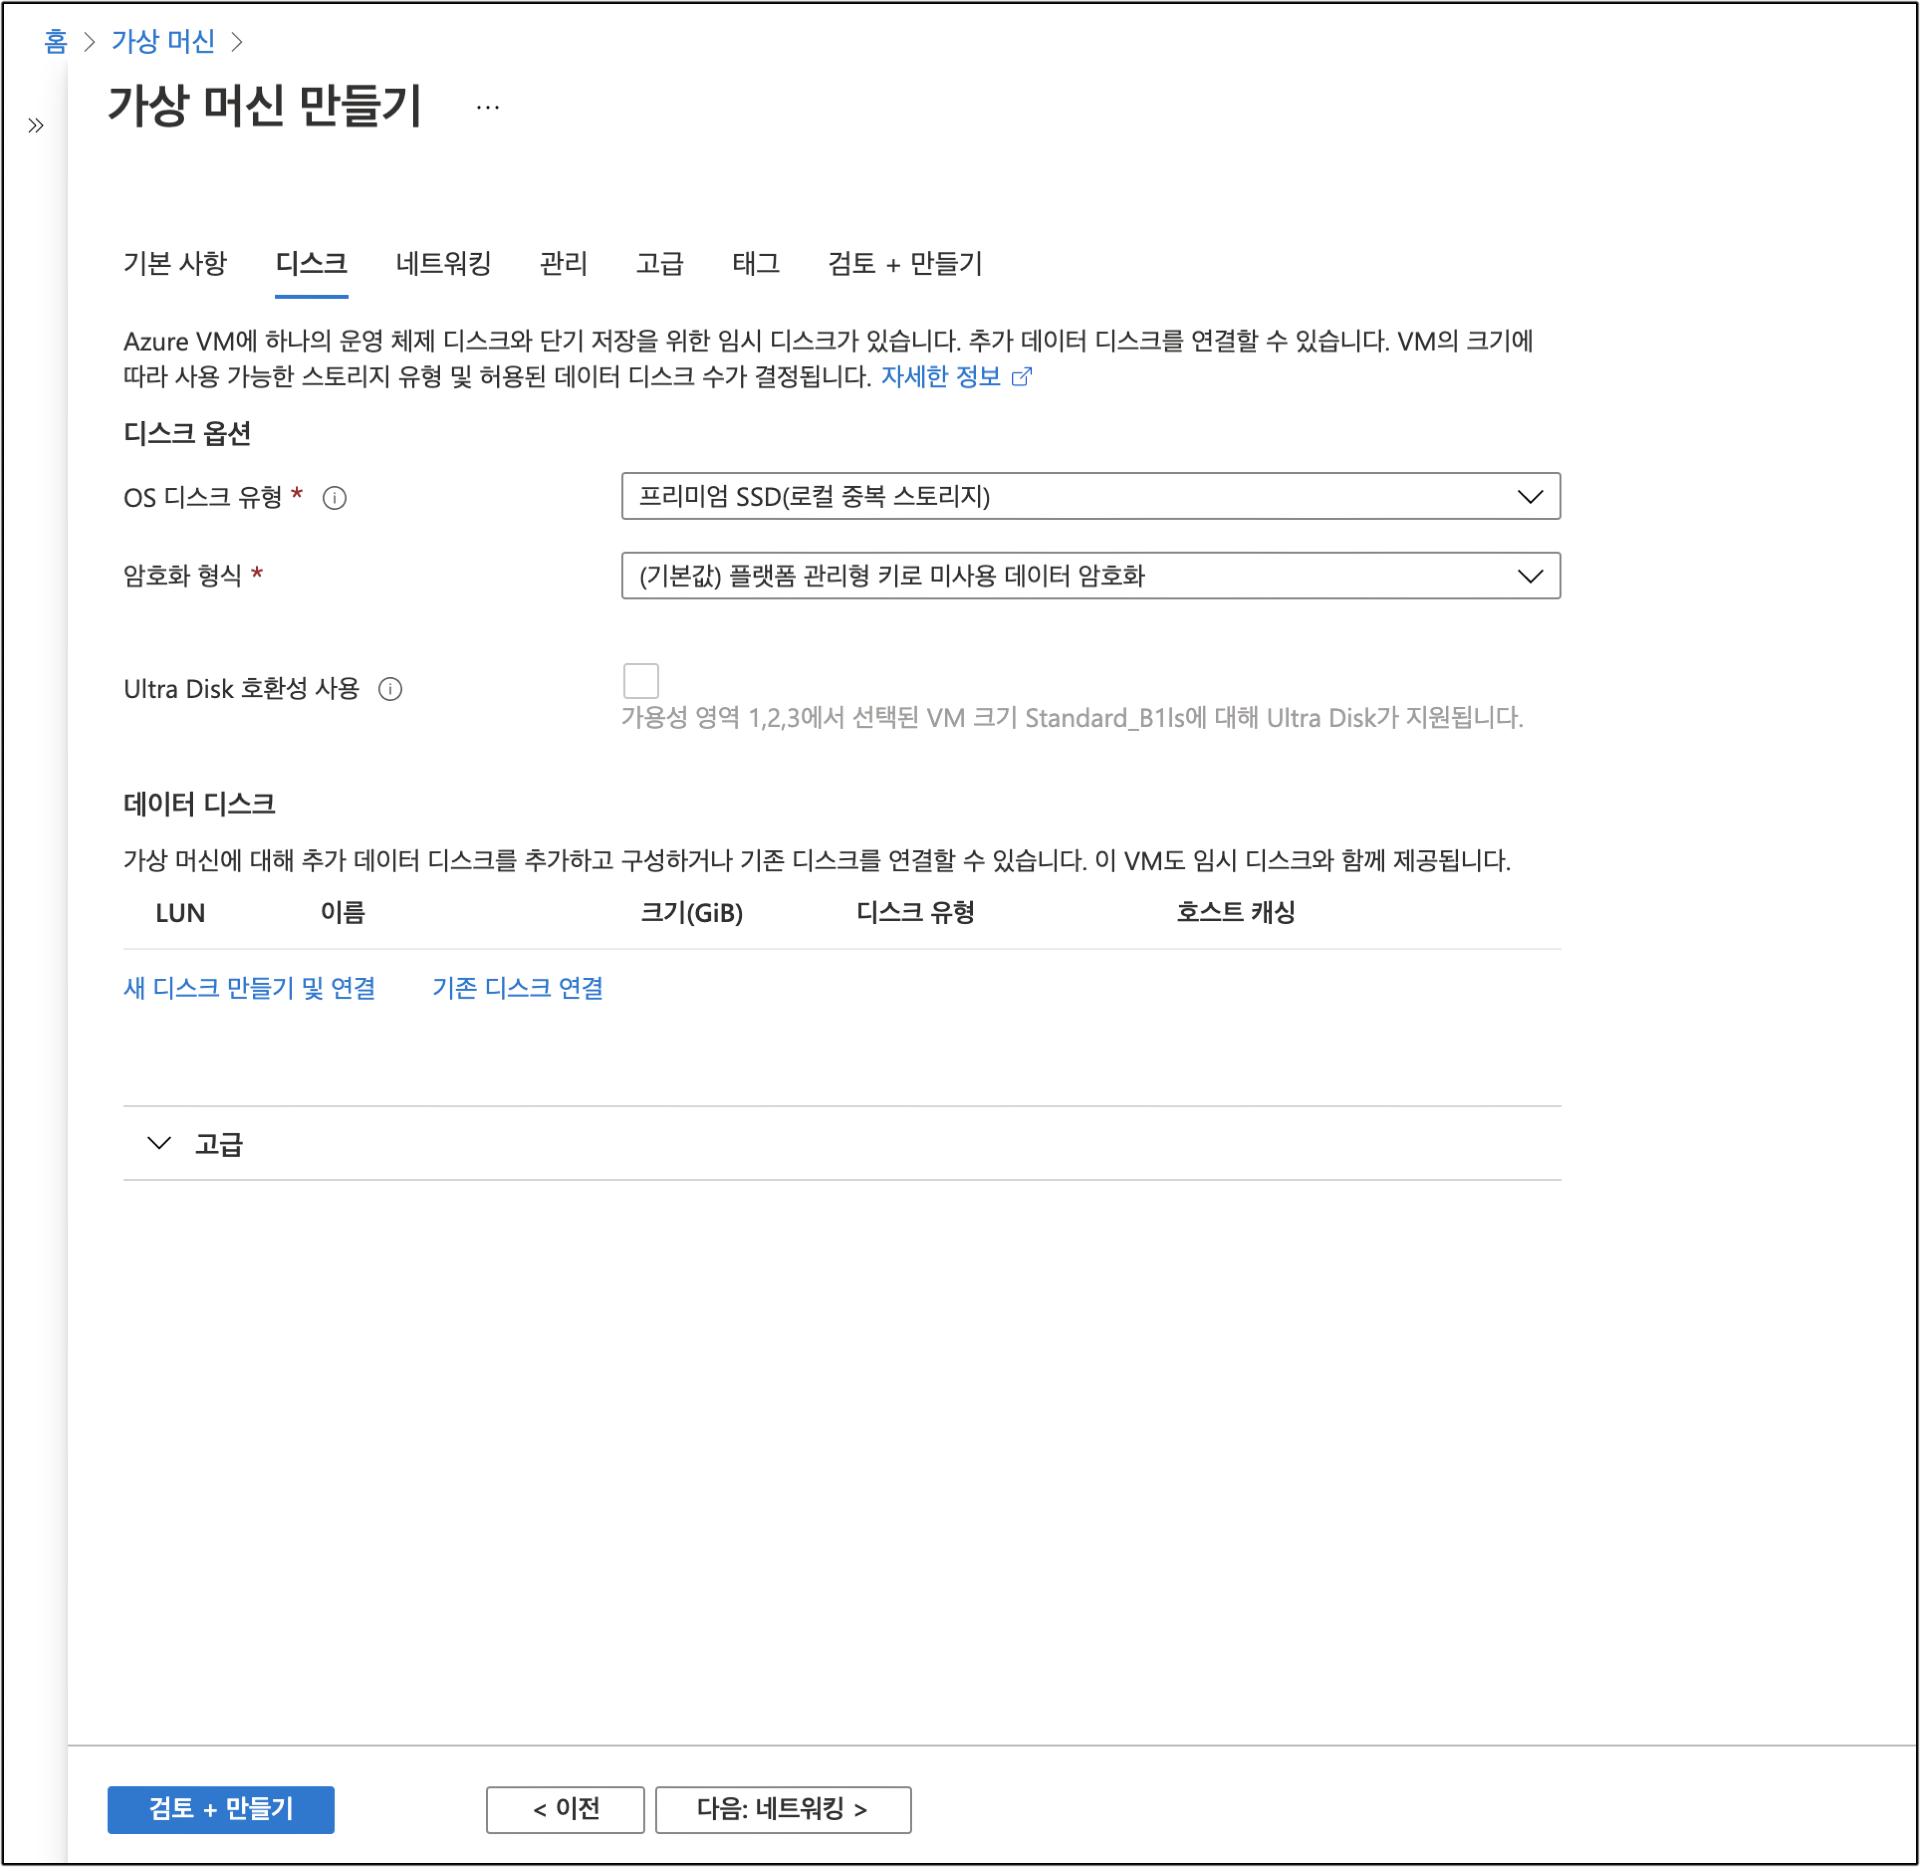Open the ellipsis menu beside 가상 머신 만들기

pos(487,107)
